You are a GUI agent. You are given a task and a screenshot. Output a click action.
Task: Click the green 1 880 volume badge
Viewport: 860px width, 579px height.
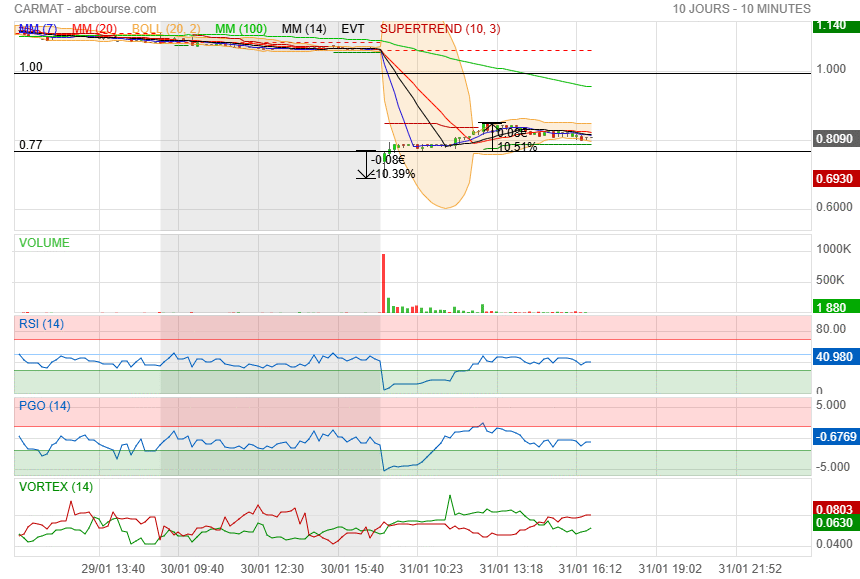pyautogui.click(x=836, y=307)
